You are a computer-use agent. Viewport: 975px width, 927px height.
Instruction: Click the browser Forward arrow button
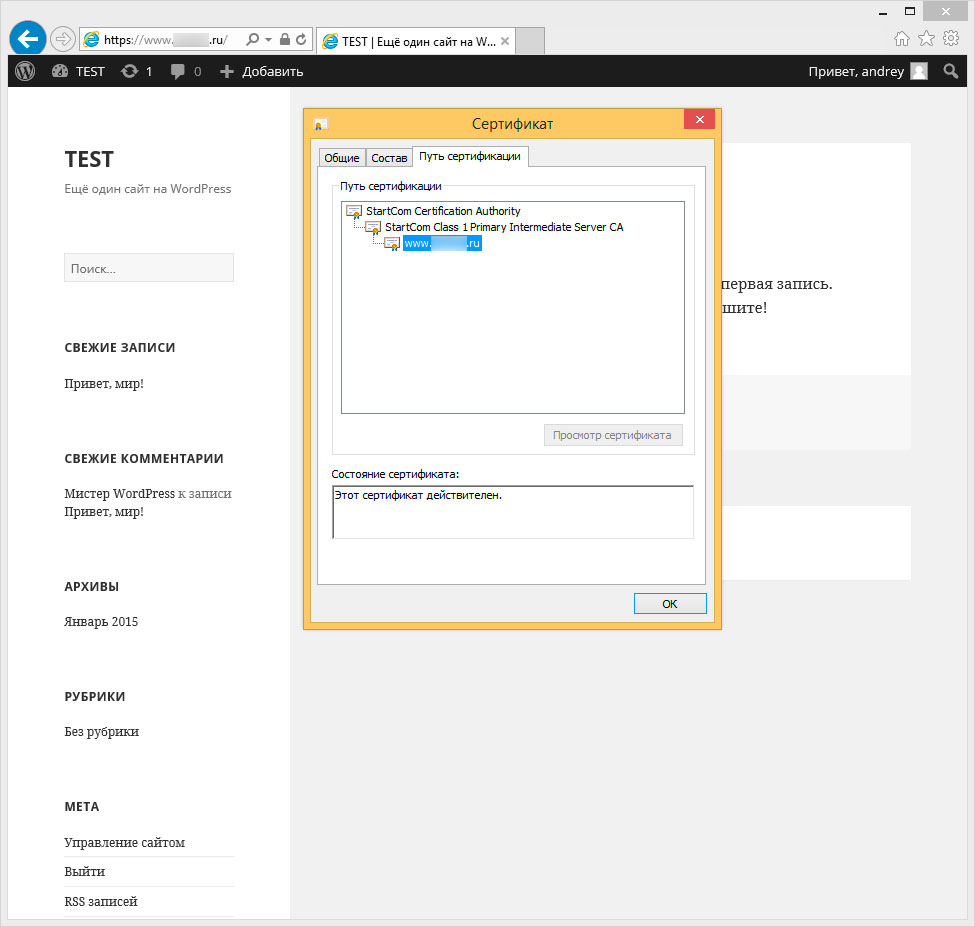(x=62, y=39)
